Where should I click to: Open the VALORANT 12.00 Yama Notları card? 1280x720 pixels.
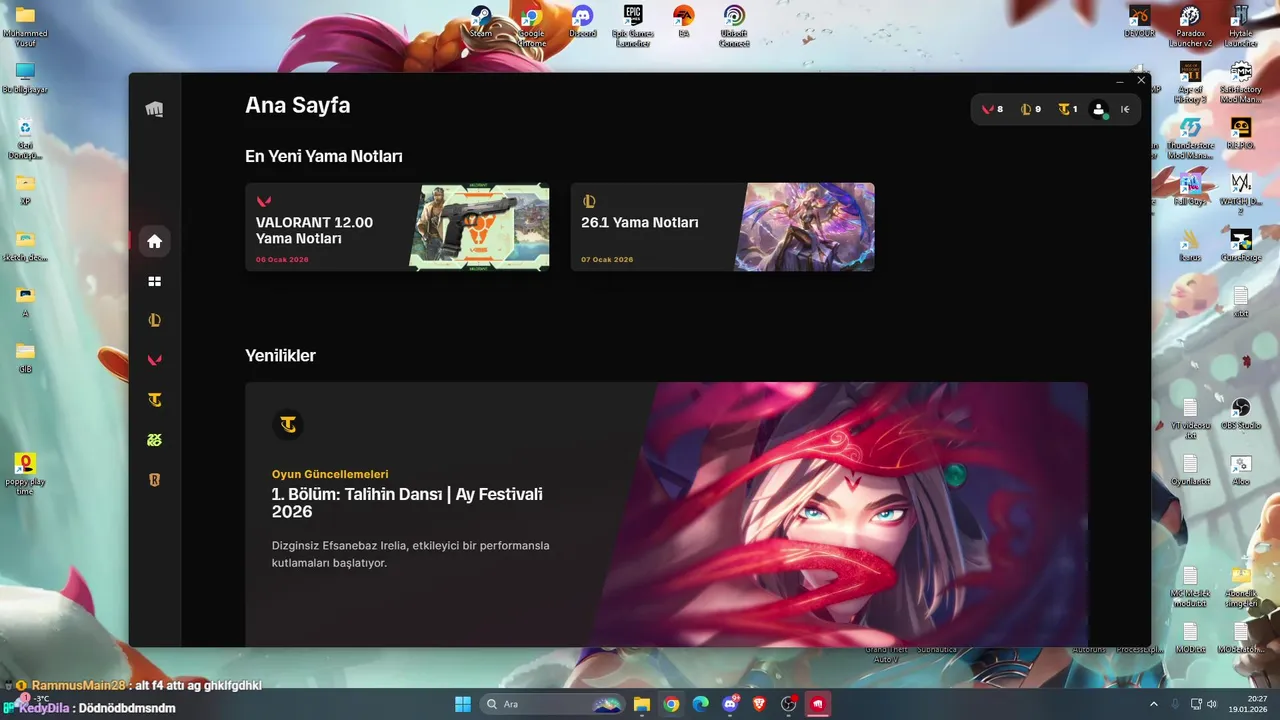pos(397,227)
